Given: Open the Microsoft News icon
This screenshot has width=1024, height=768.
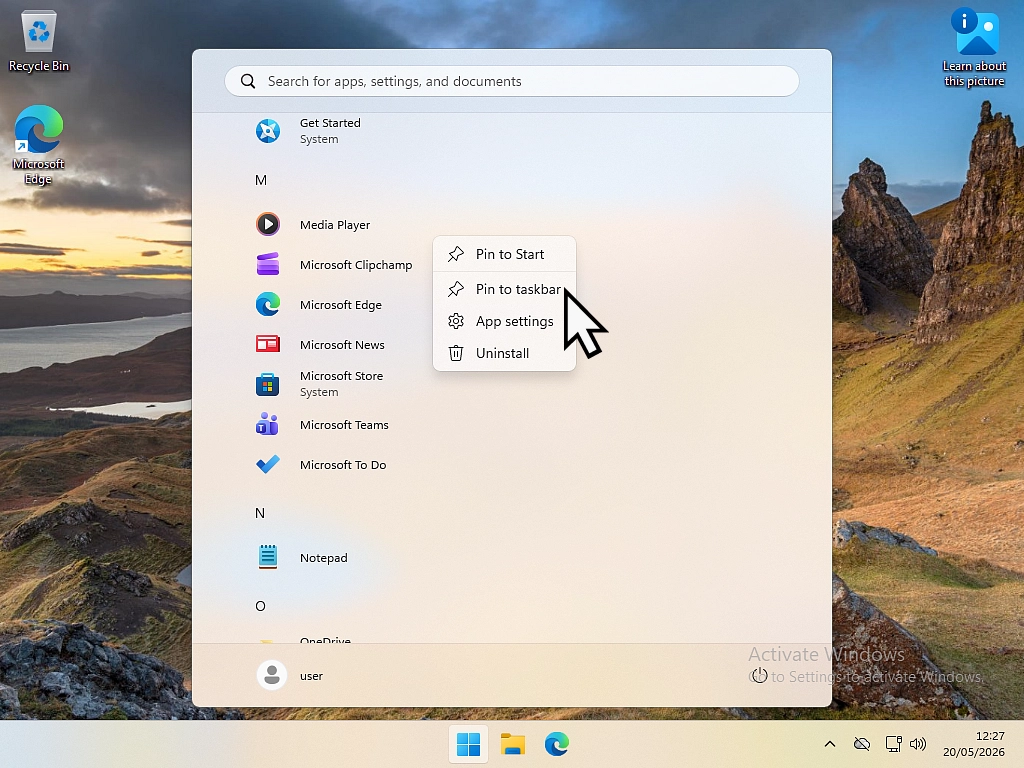Looking at the screenshot, I should click(268, 344).
